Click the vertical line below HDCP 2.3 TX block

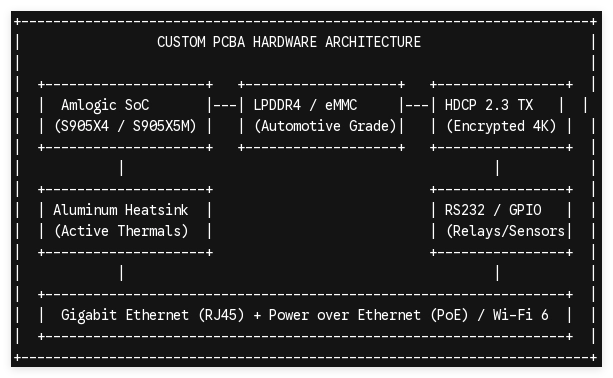tap(497, 168)
